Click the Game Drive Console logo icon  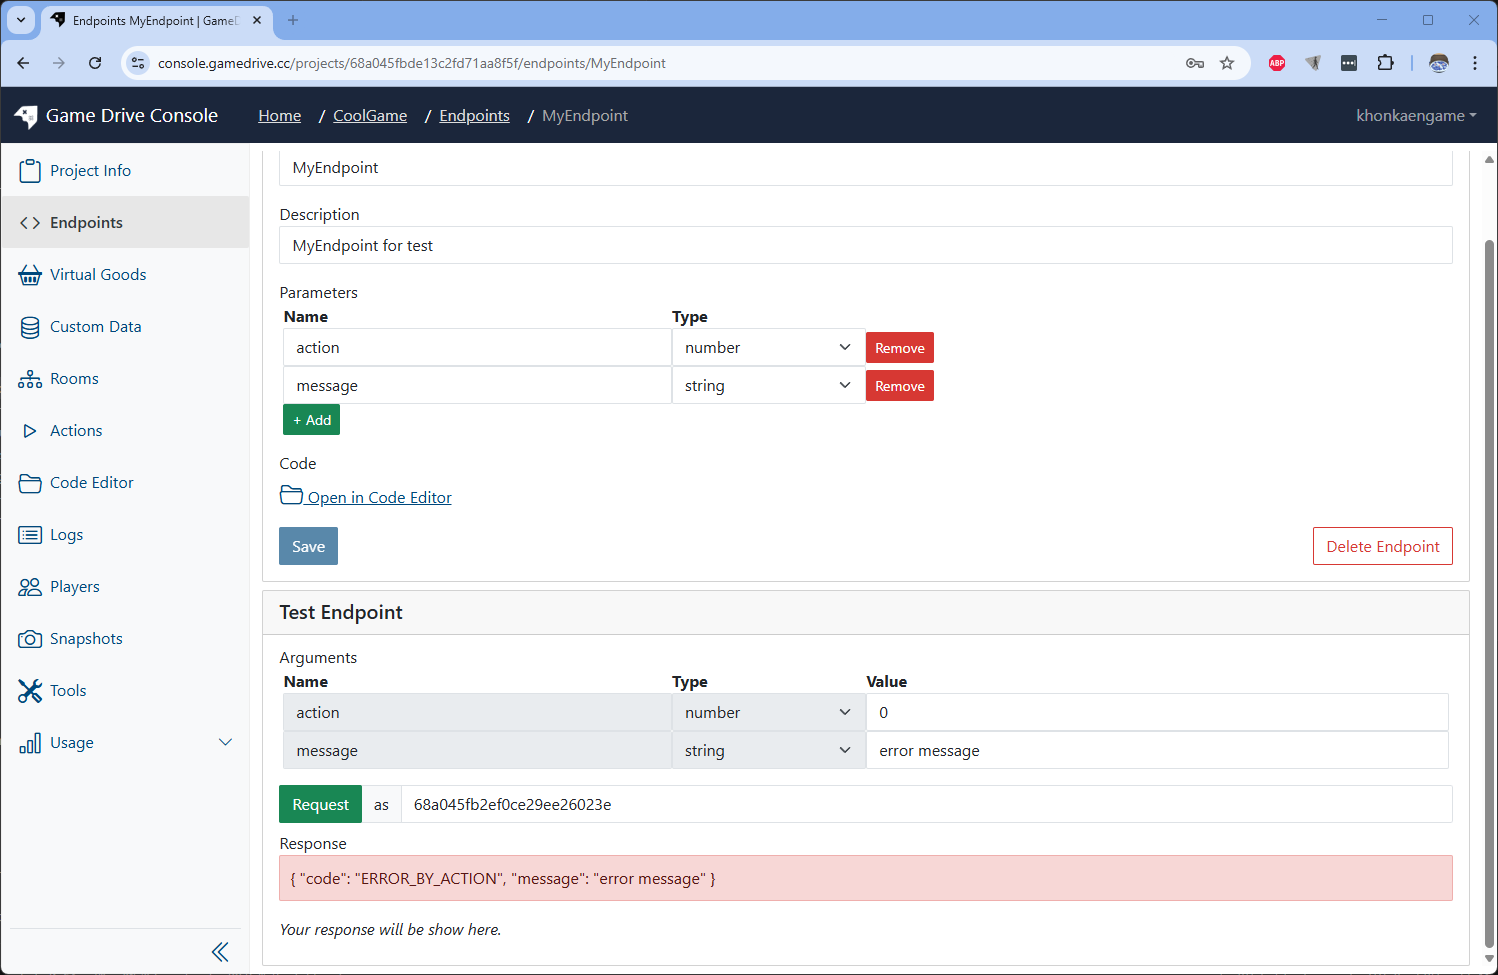point(26,116)
